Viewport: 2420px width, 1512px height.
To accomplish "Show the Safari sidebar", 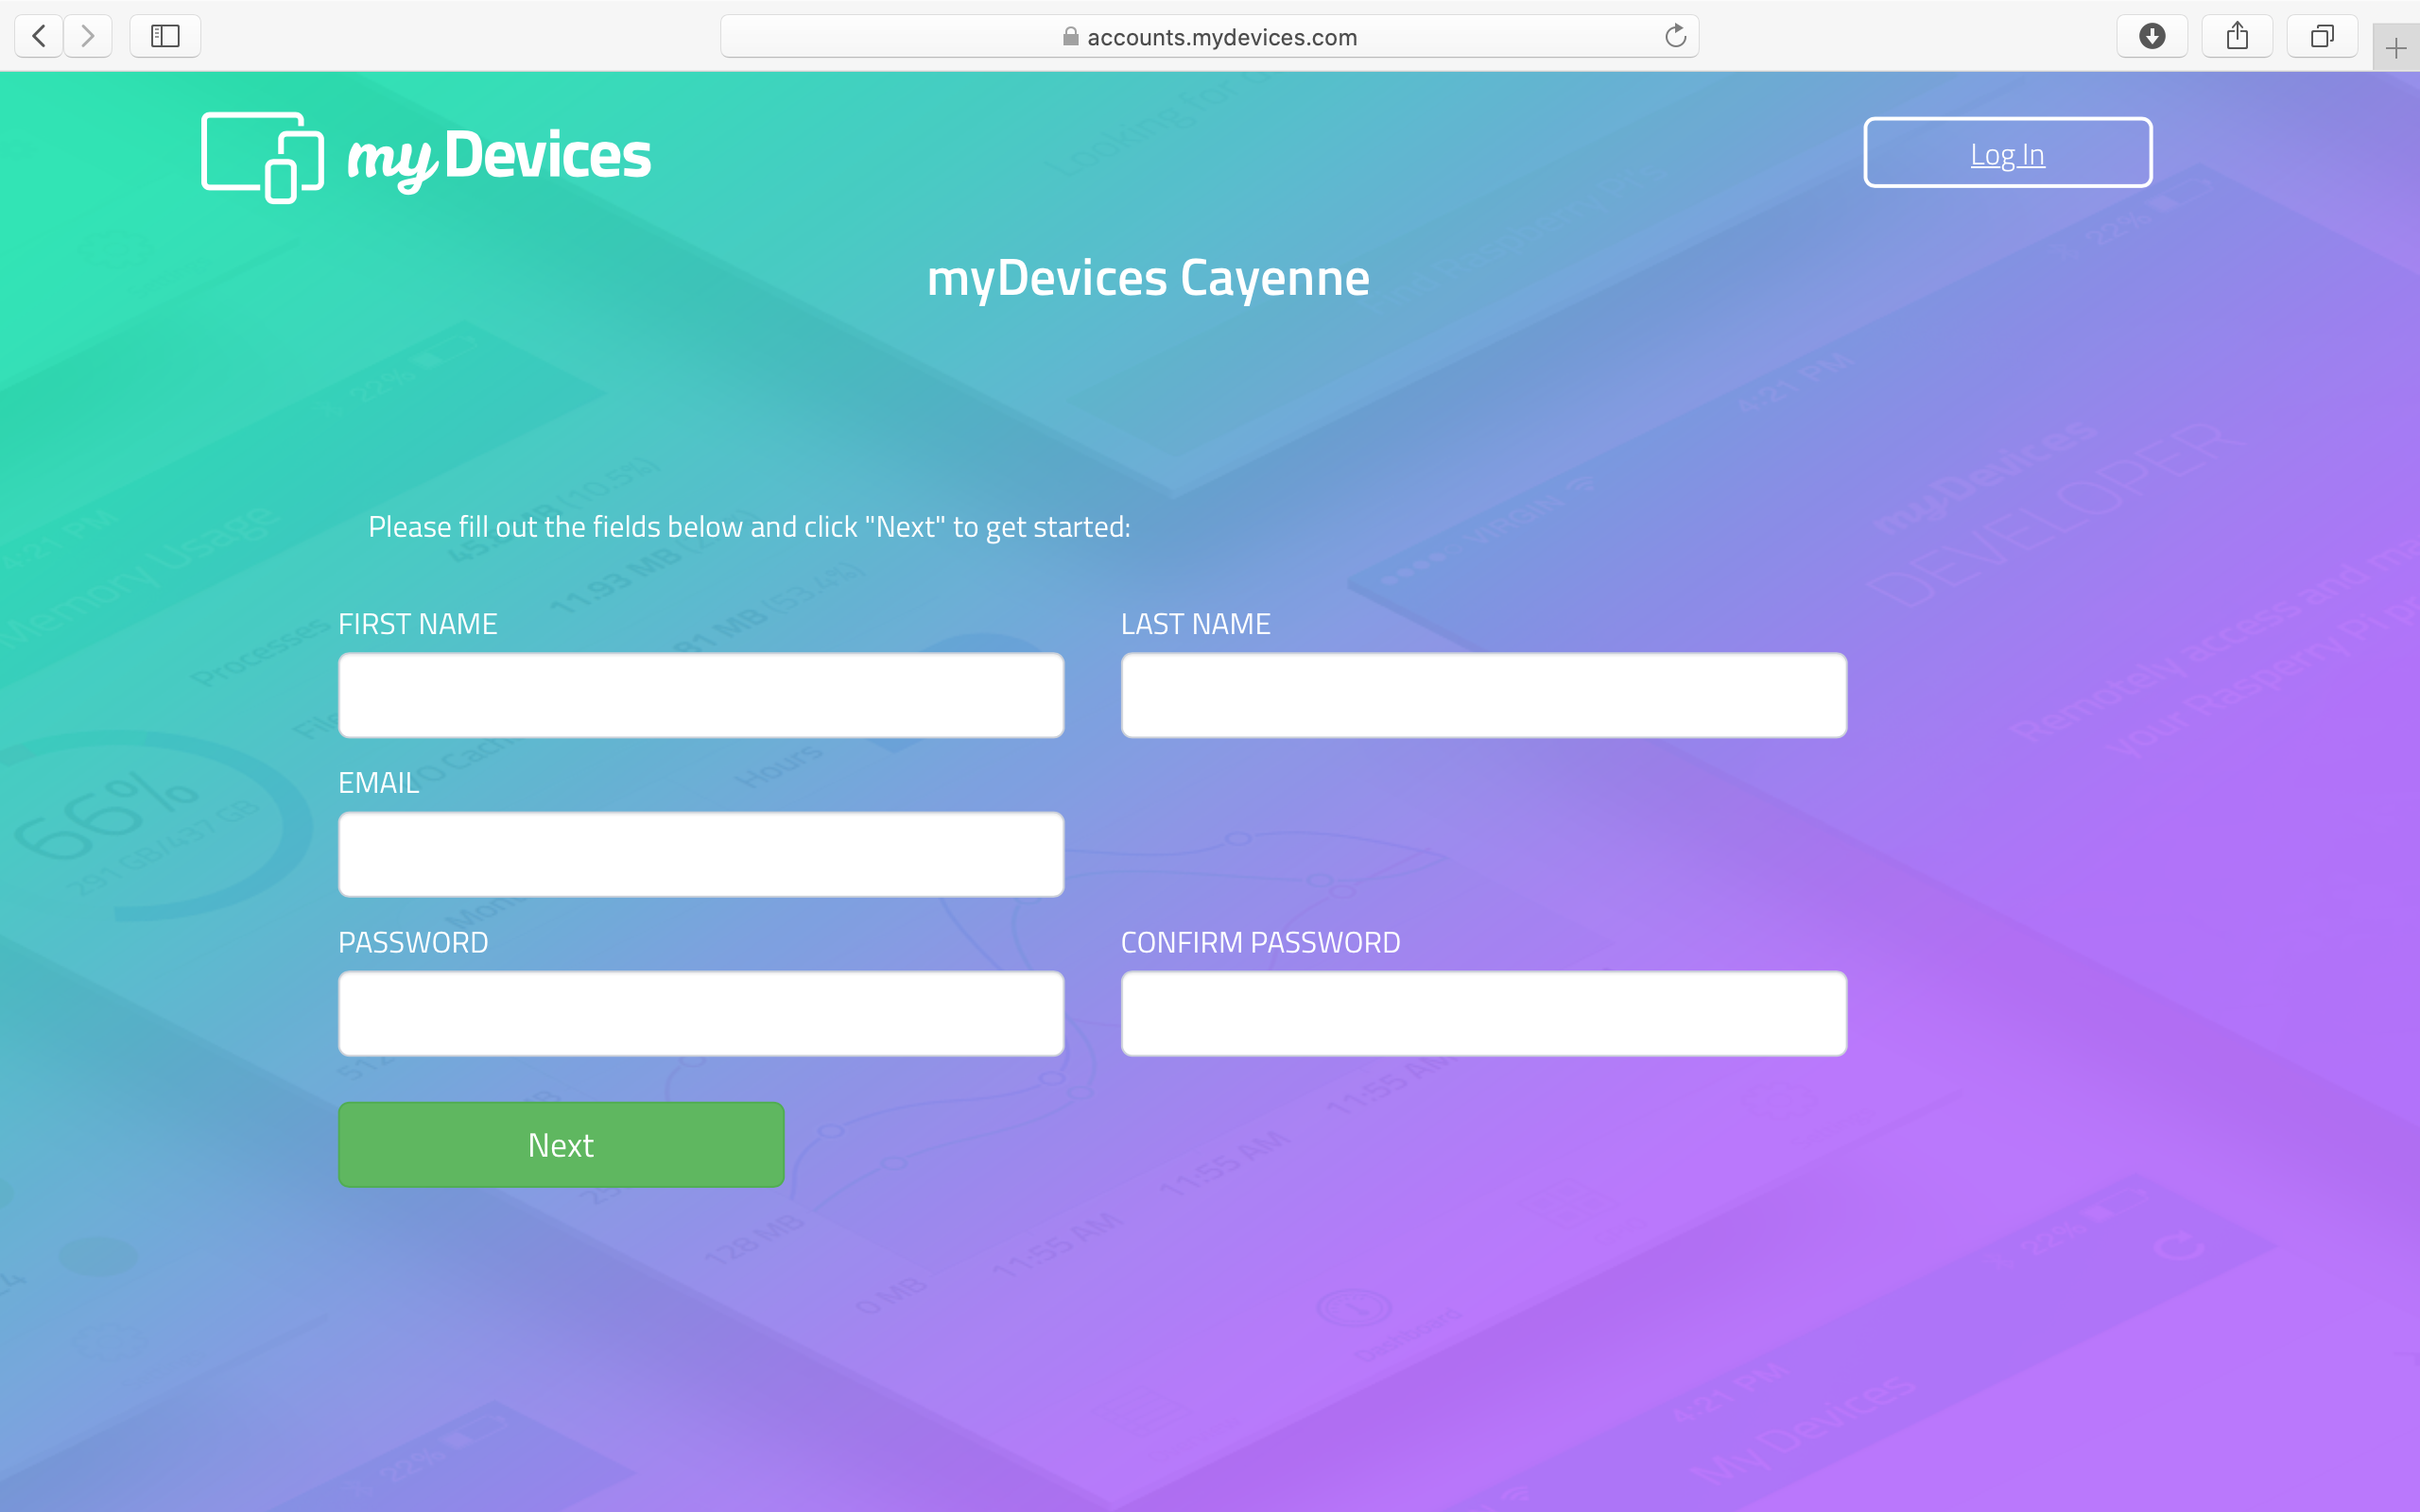I will click(x=165, y=37).
